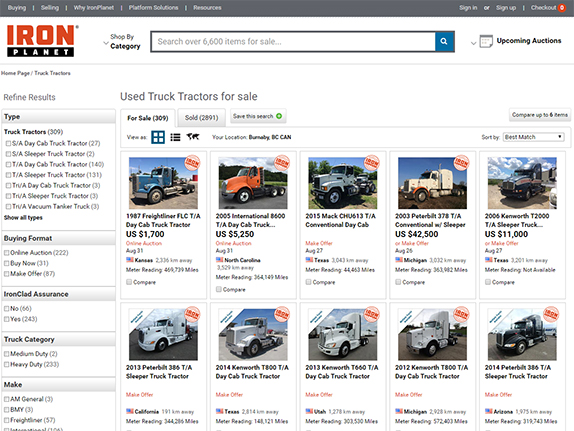Open the 2014 Peterbilt 386 truck photo
Screen dimensions: 574x431
(522, 334)
